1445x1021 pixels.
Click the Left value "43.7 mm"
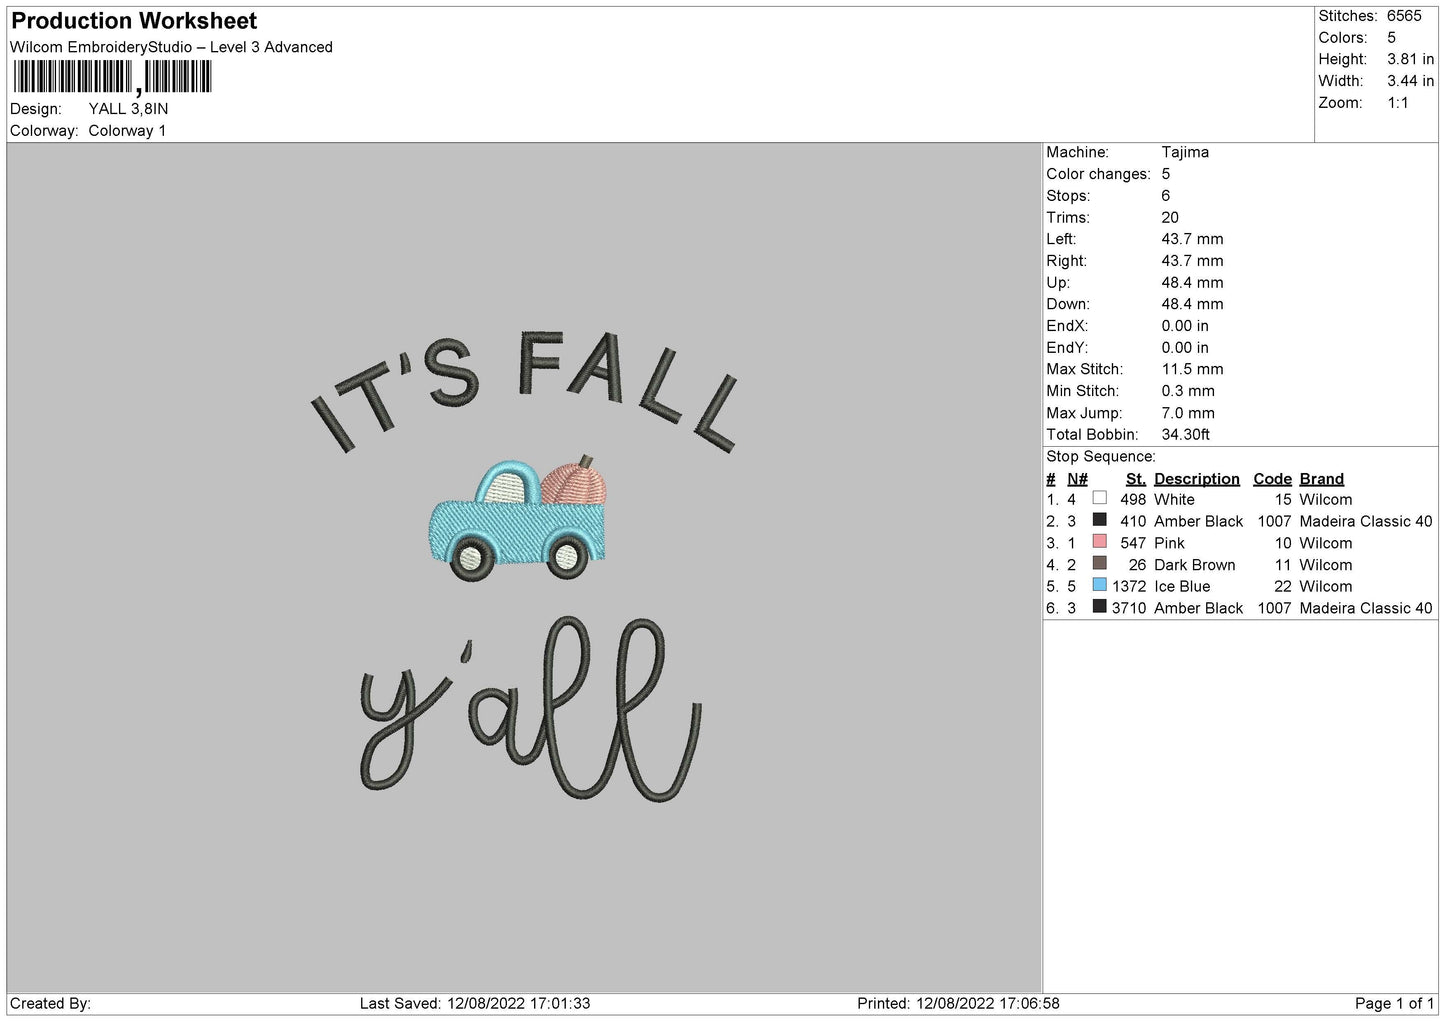pos(1192,239)
